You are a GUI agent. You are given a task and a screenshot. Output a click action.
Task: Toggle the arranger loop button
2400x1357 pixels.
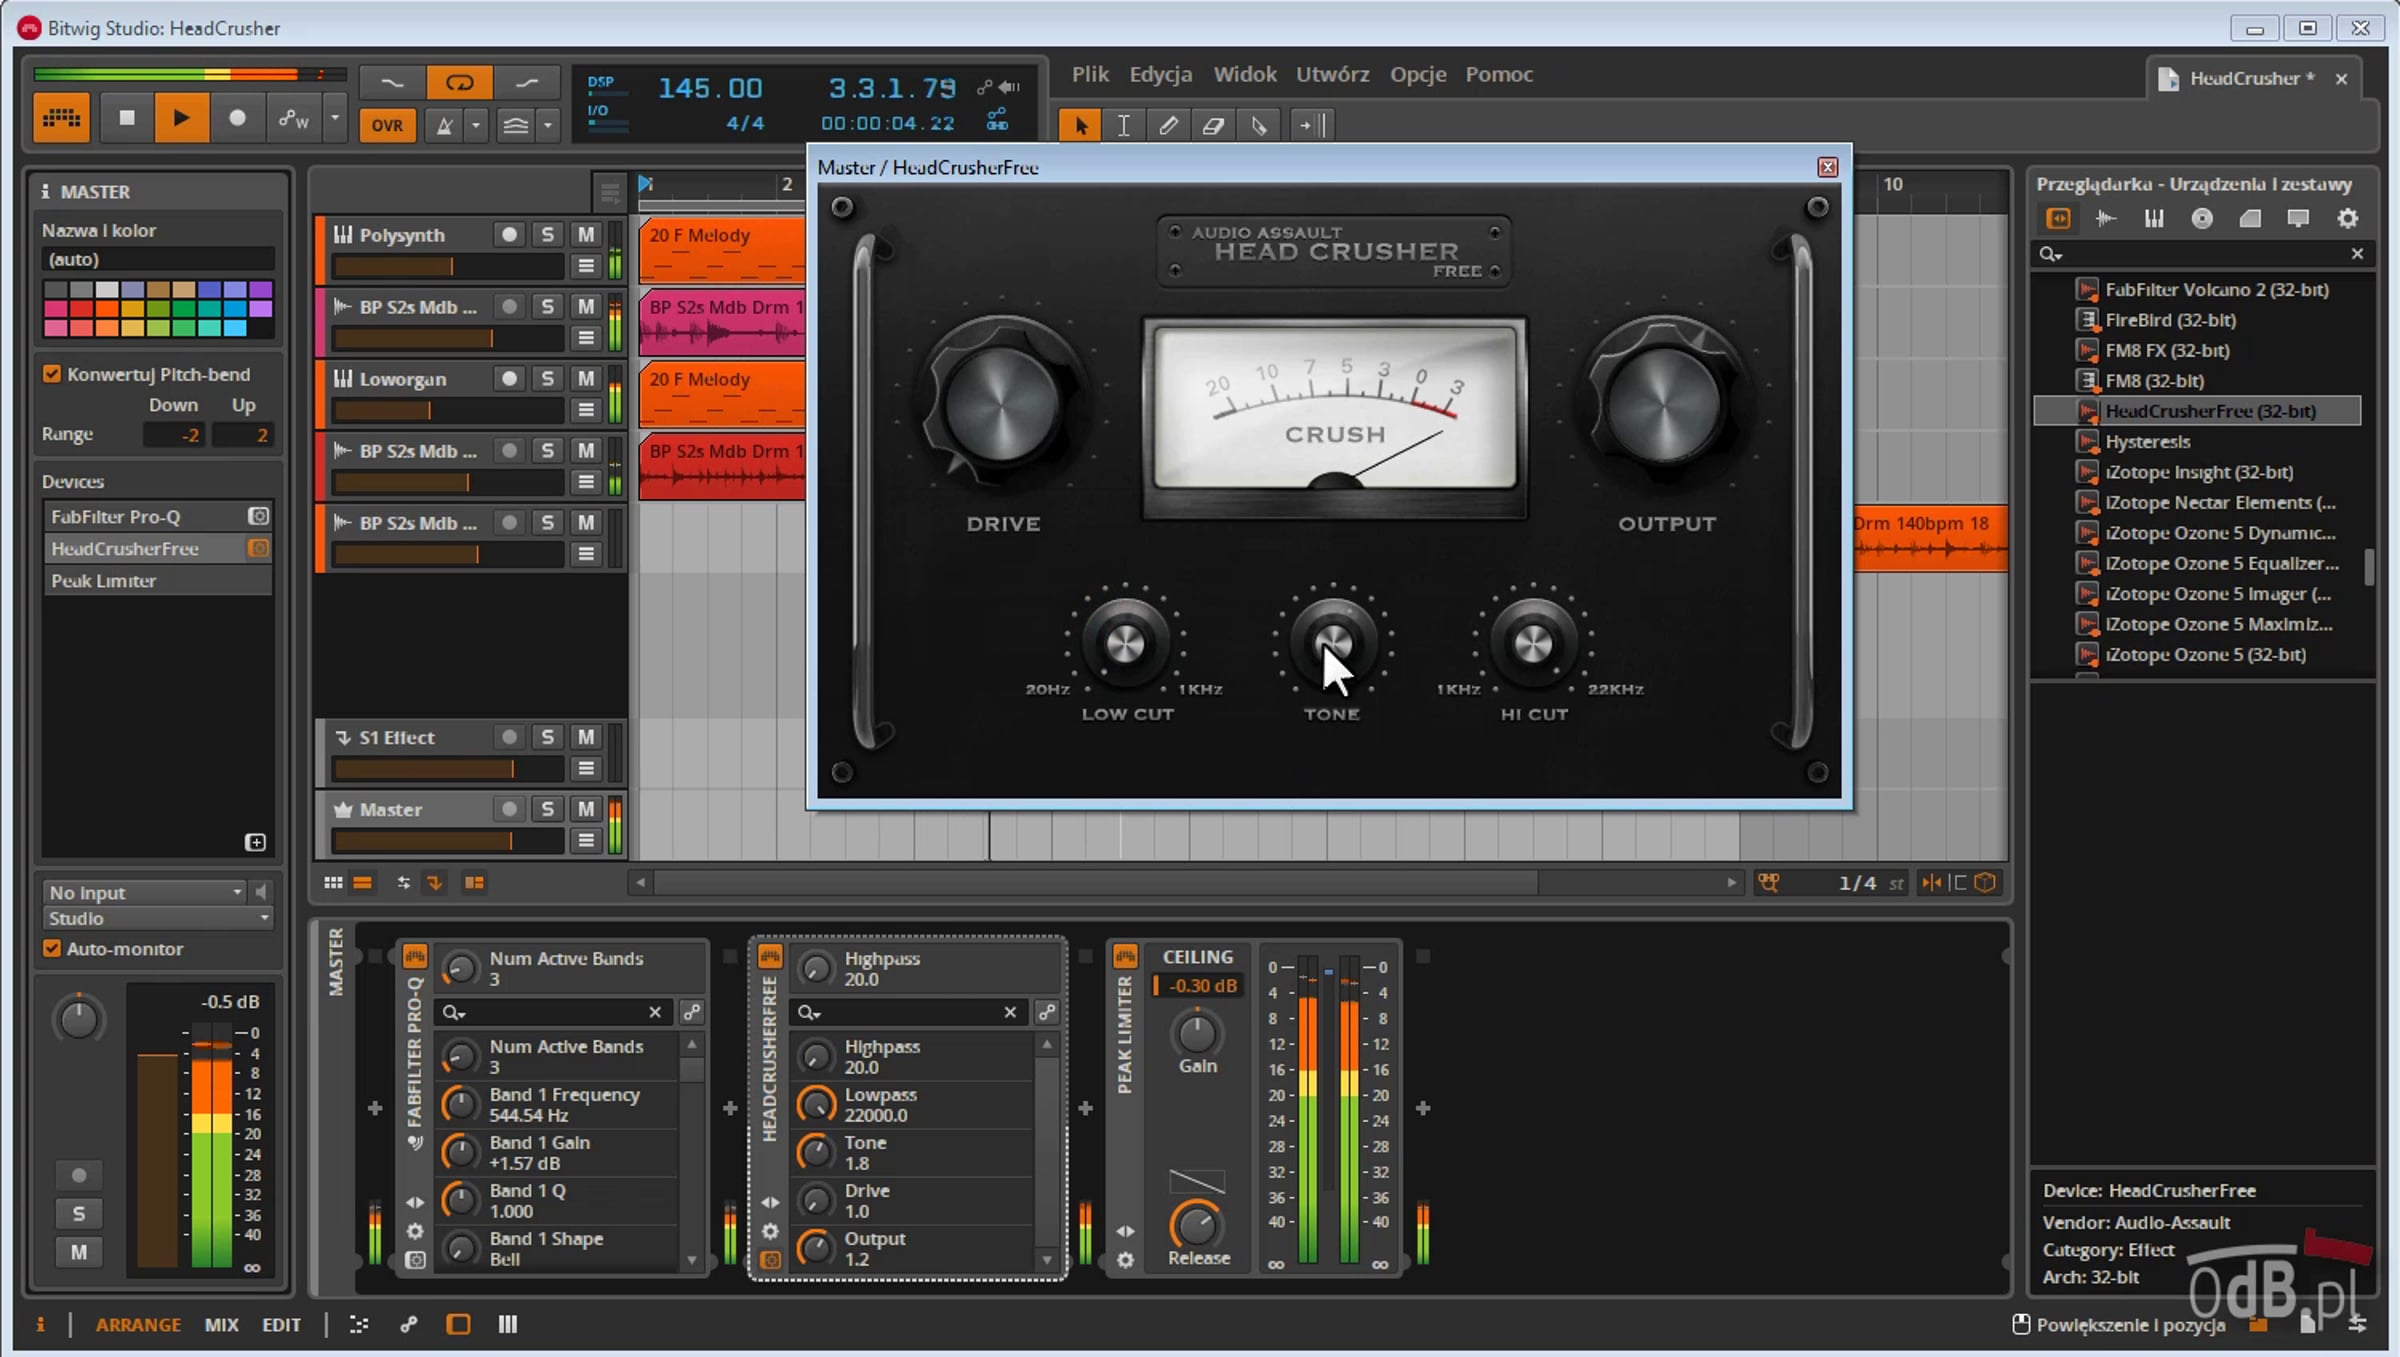[x=459, y=83]
